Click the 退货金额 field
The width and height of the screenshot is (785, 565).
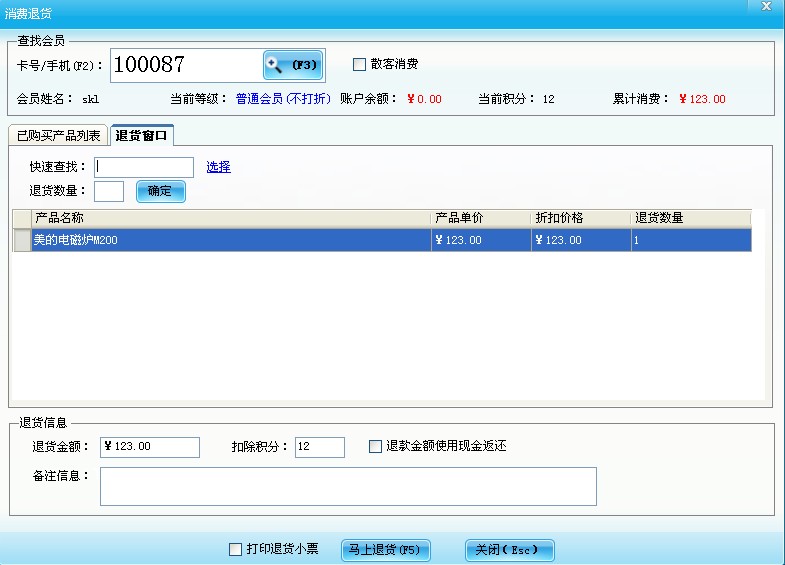[x=149, y=447]
